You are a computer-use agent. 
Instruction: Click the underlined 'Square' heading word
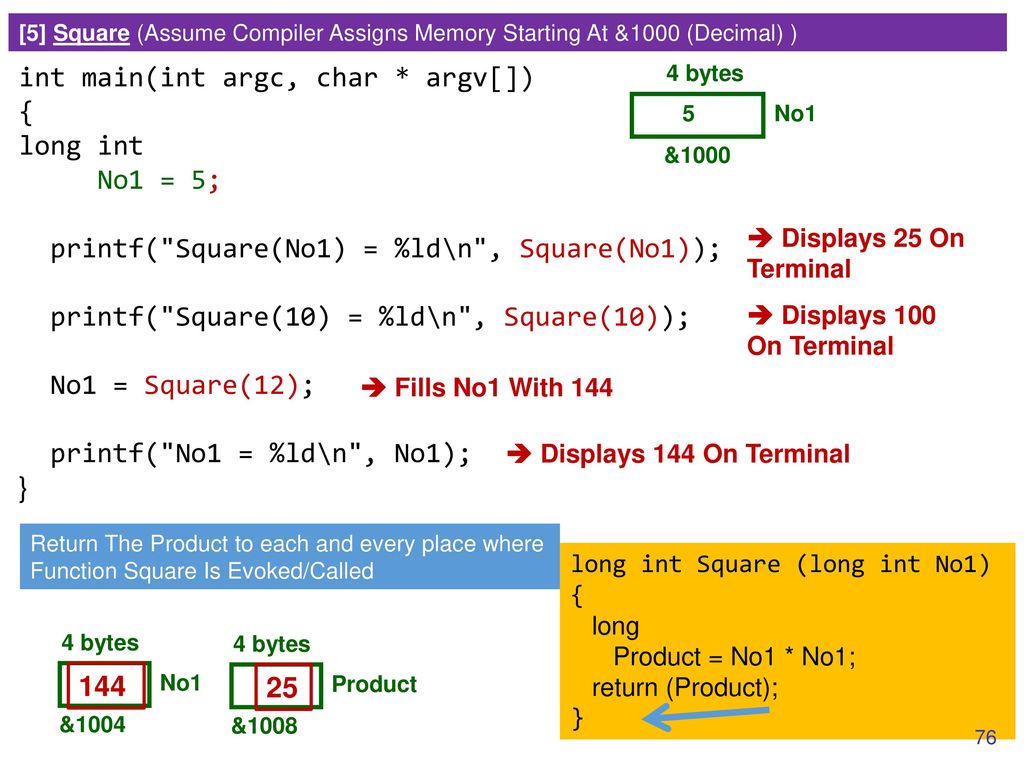click(x=91, y=33)
